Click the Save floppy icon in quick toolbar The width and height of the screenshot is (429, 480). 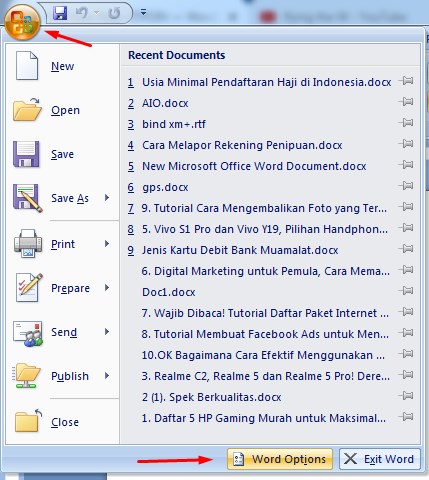pos(60,13)
